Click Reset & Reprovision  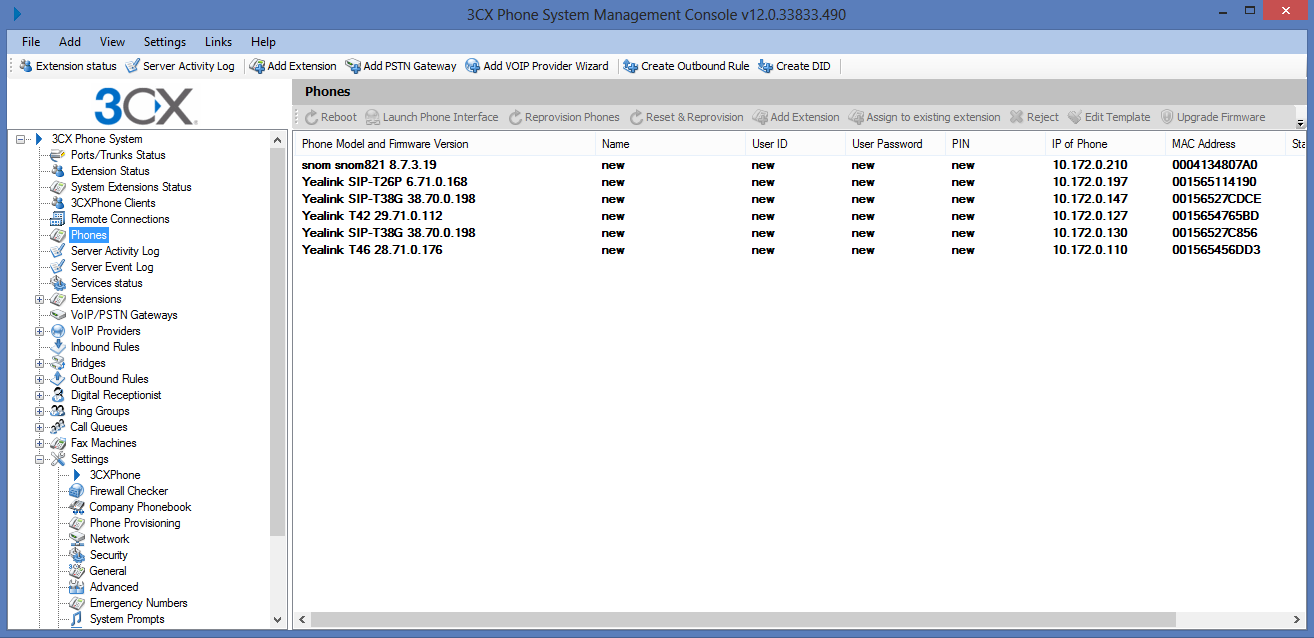[686, 117]
